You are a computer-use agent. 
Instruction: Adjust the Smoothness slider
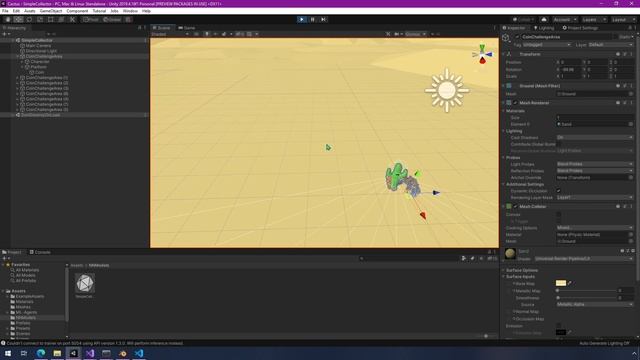point(587,298)
